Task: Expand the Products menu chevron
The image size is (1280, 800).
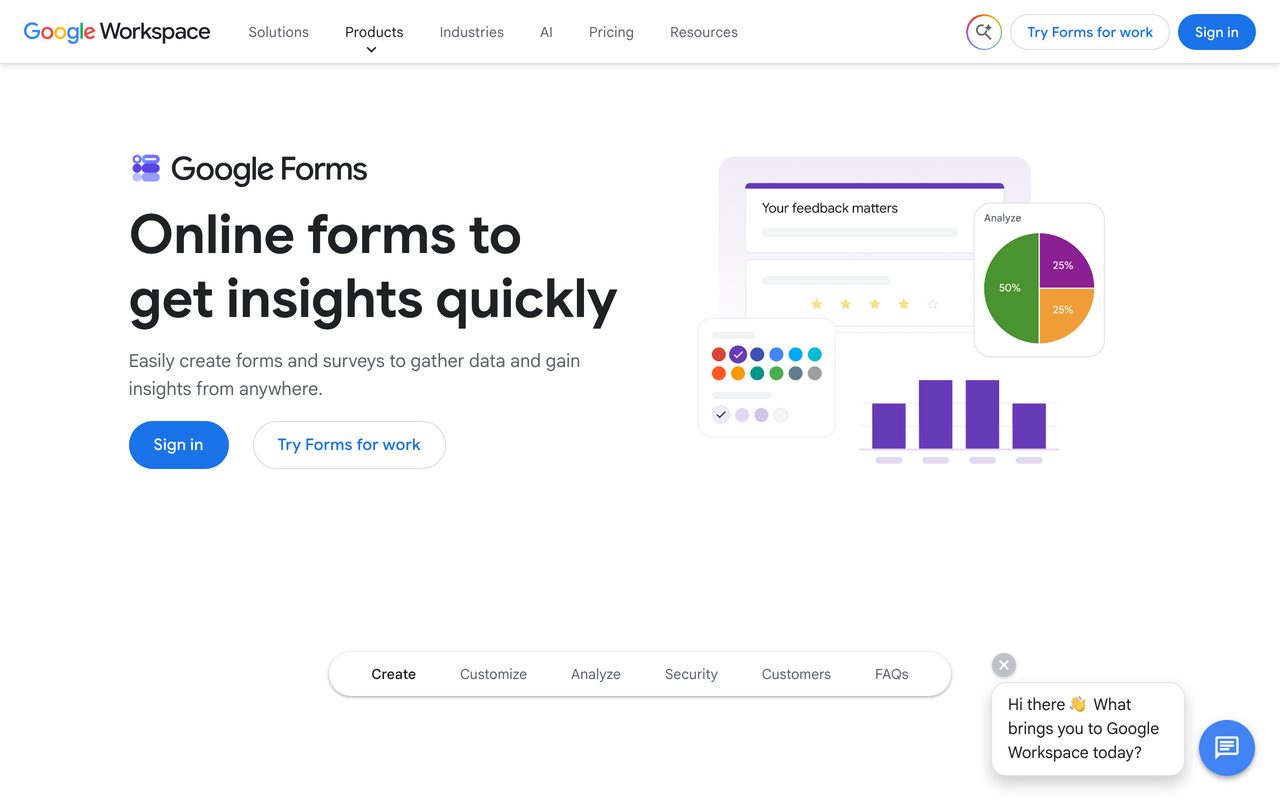Action: [x=371, y=49]
